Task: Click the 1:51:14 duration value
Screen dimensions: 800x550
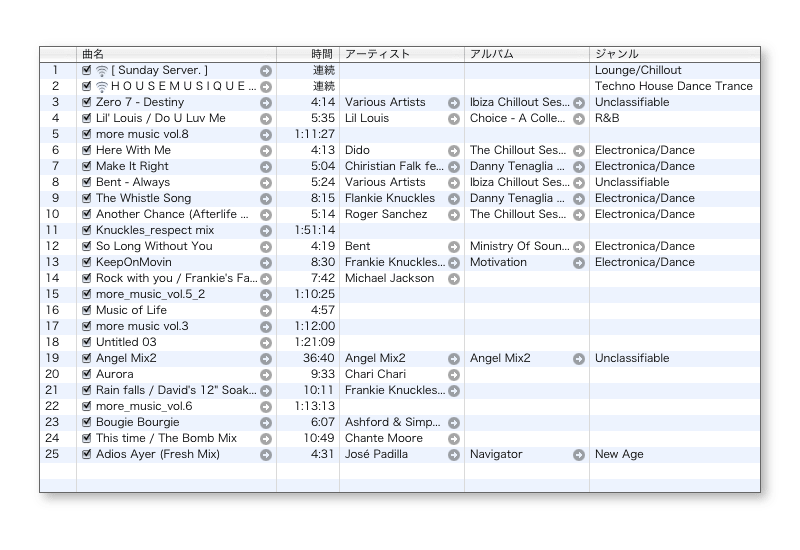Action: [x=315, y=230]
